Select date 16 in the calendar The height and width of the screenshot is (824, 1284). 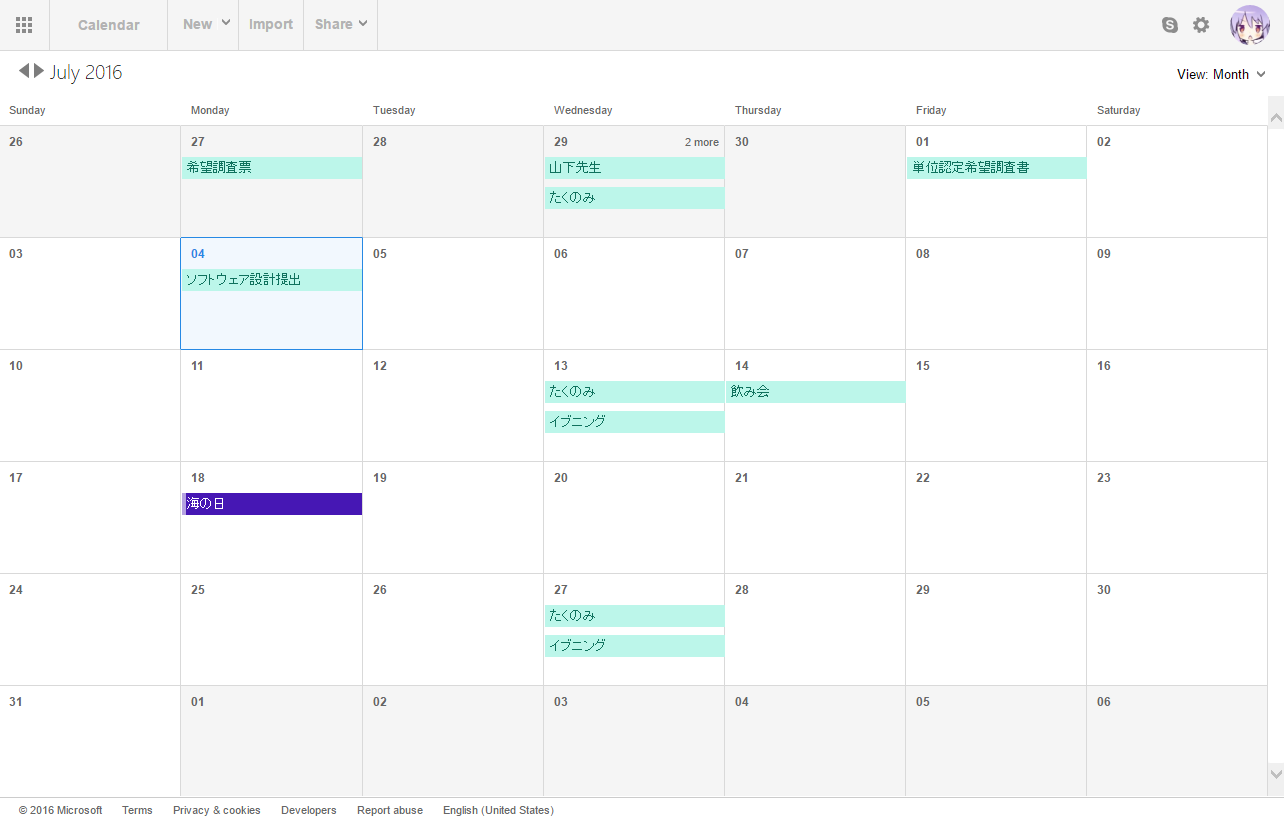1104,366
